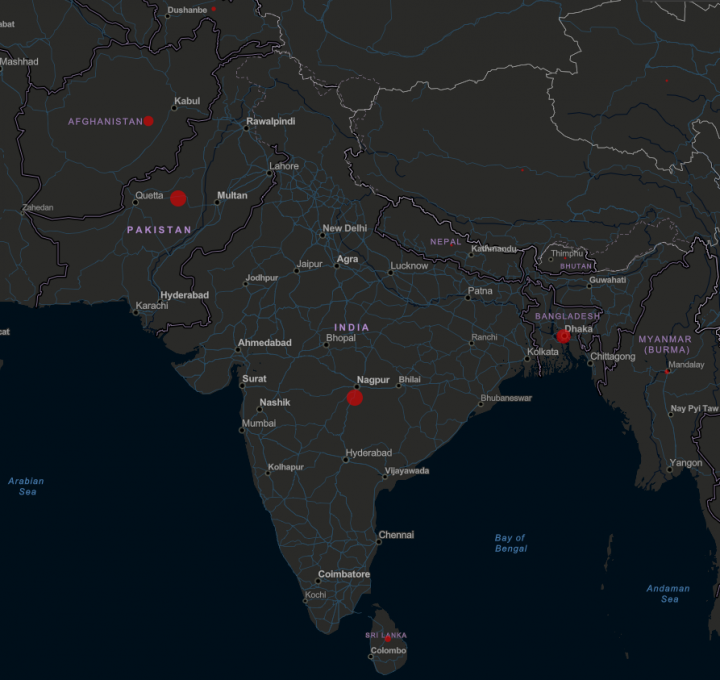Click the red circle marker below Nagpur

(355, 398)
